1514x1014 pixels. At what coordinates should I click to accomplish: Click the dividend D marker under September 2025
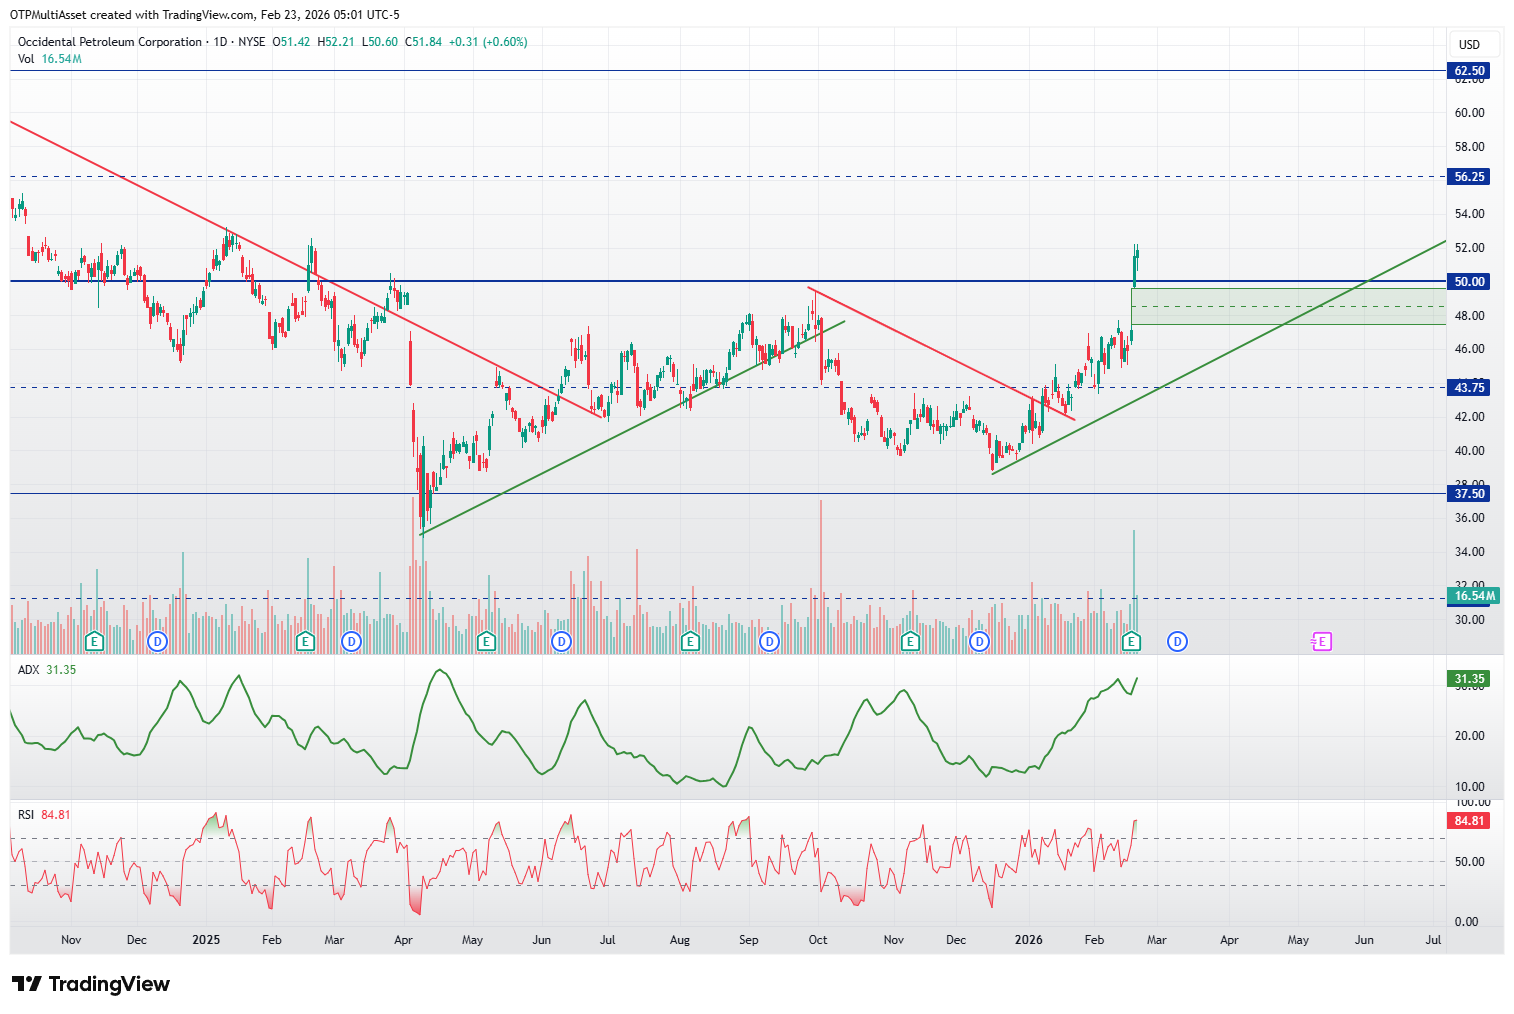[769, 641]
